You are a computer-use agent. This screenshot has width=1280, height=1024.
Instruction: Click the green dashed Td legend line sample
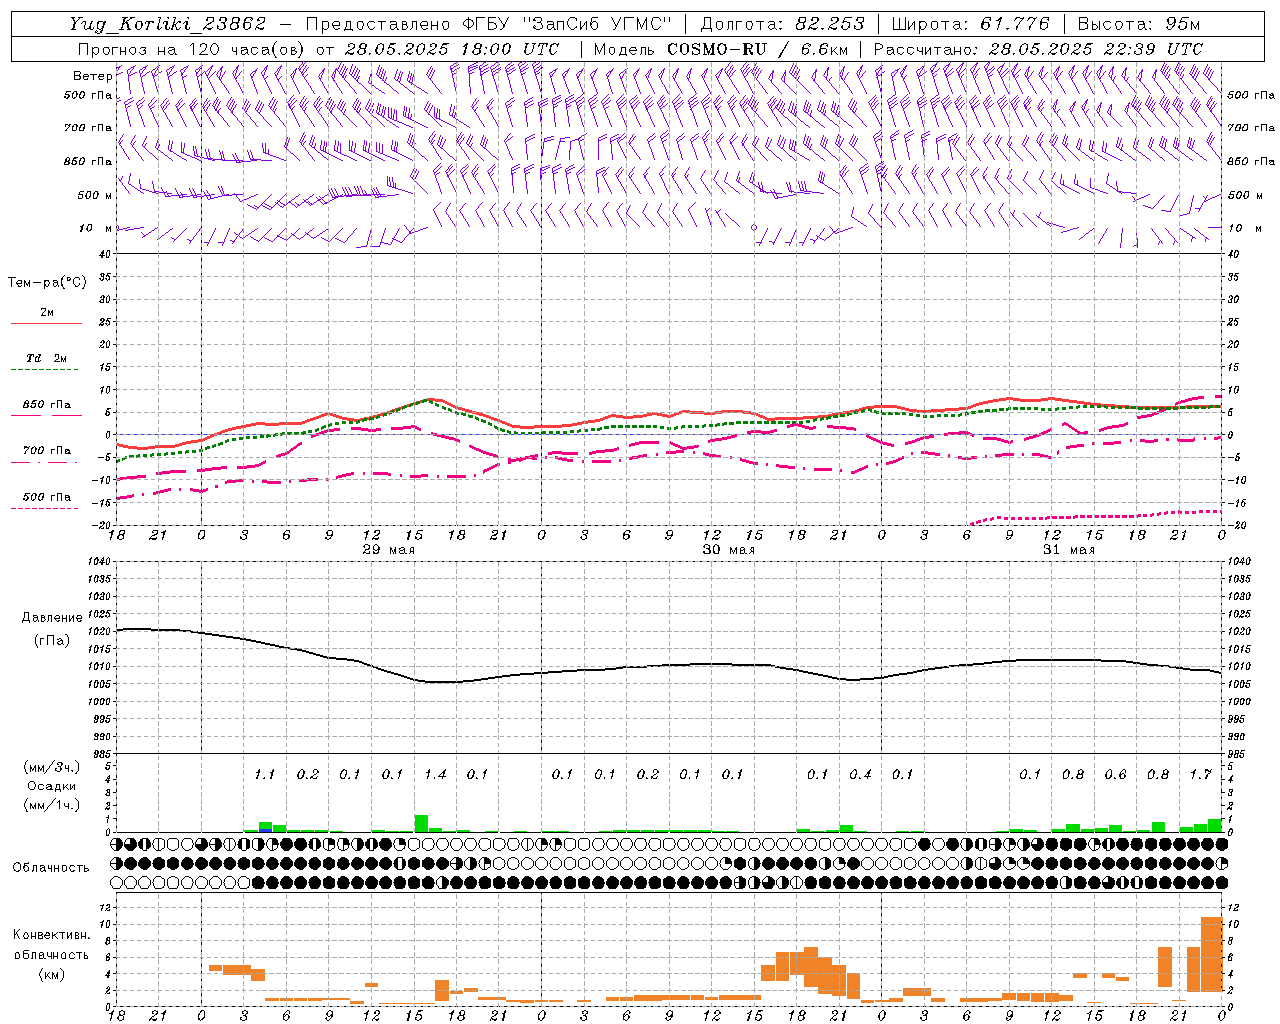click(45, 369)
